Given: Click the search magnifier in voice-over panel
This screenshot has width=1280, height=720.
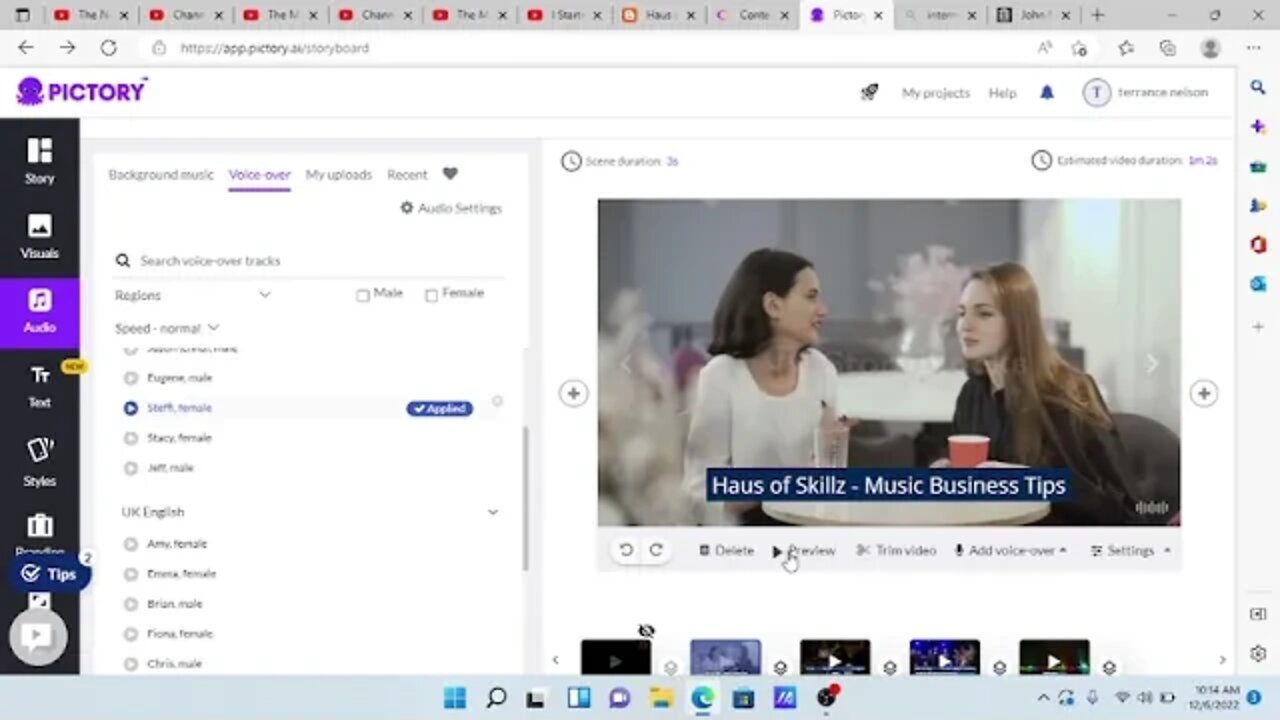Looking at the screenshot, I should (123, 260).
